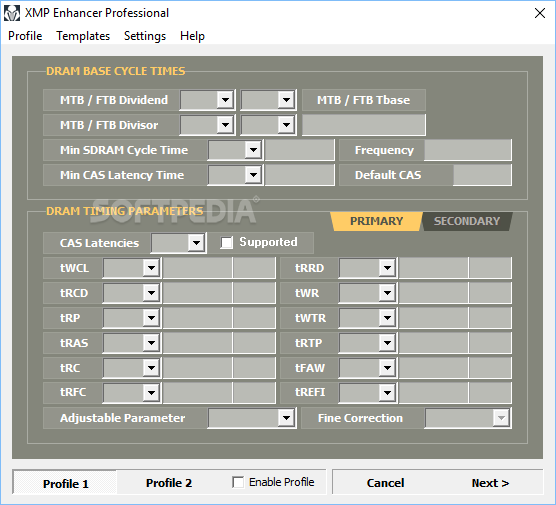Image resolution: width=556 pixels, height=505 pixels.
Task: Click the Min SDRAM Cycle Time value field
Action: tap(300, 150)
